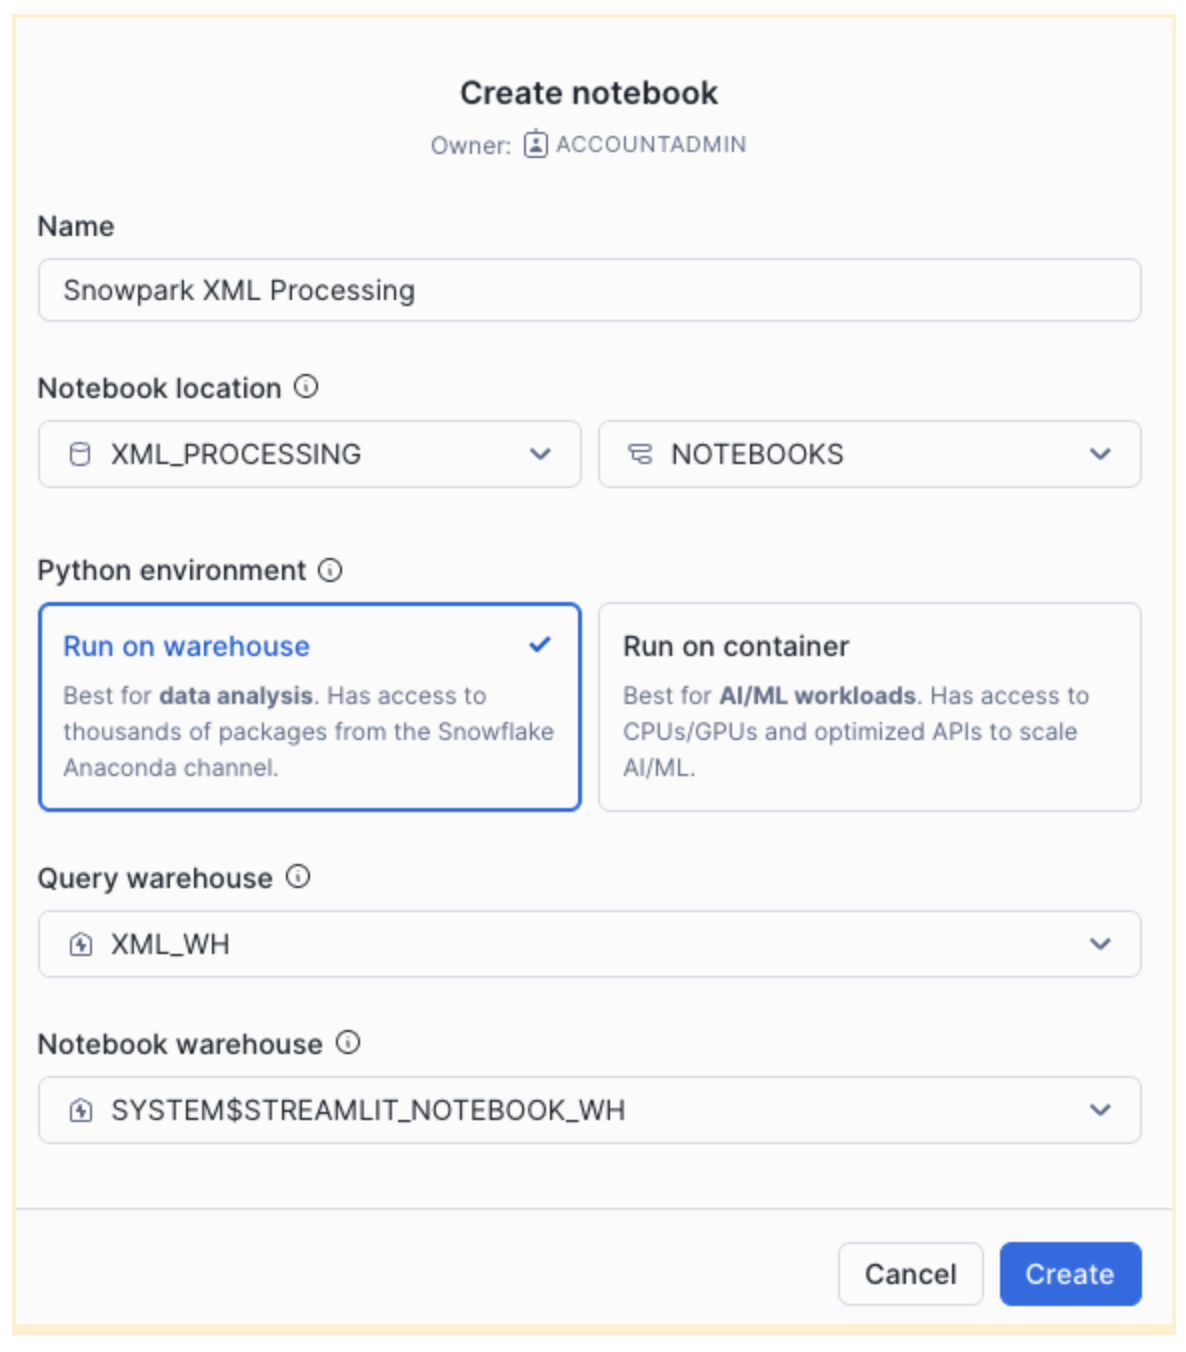1186x1352 pixels.
Task: Click the database icon beside XML_PROCESSING
Action: tap(80, 455)
